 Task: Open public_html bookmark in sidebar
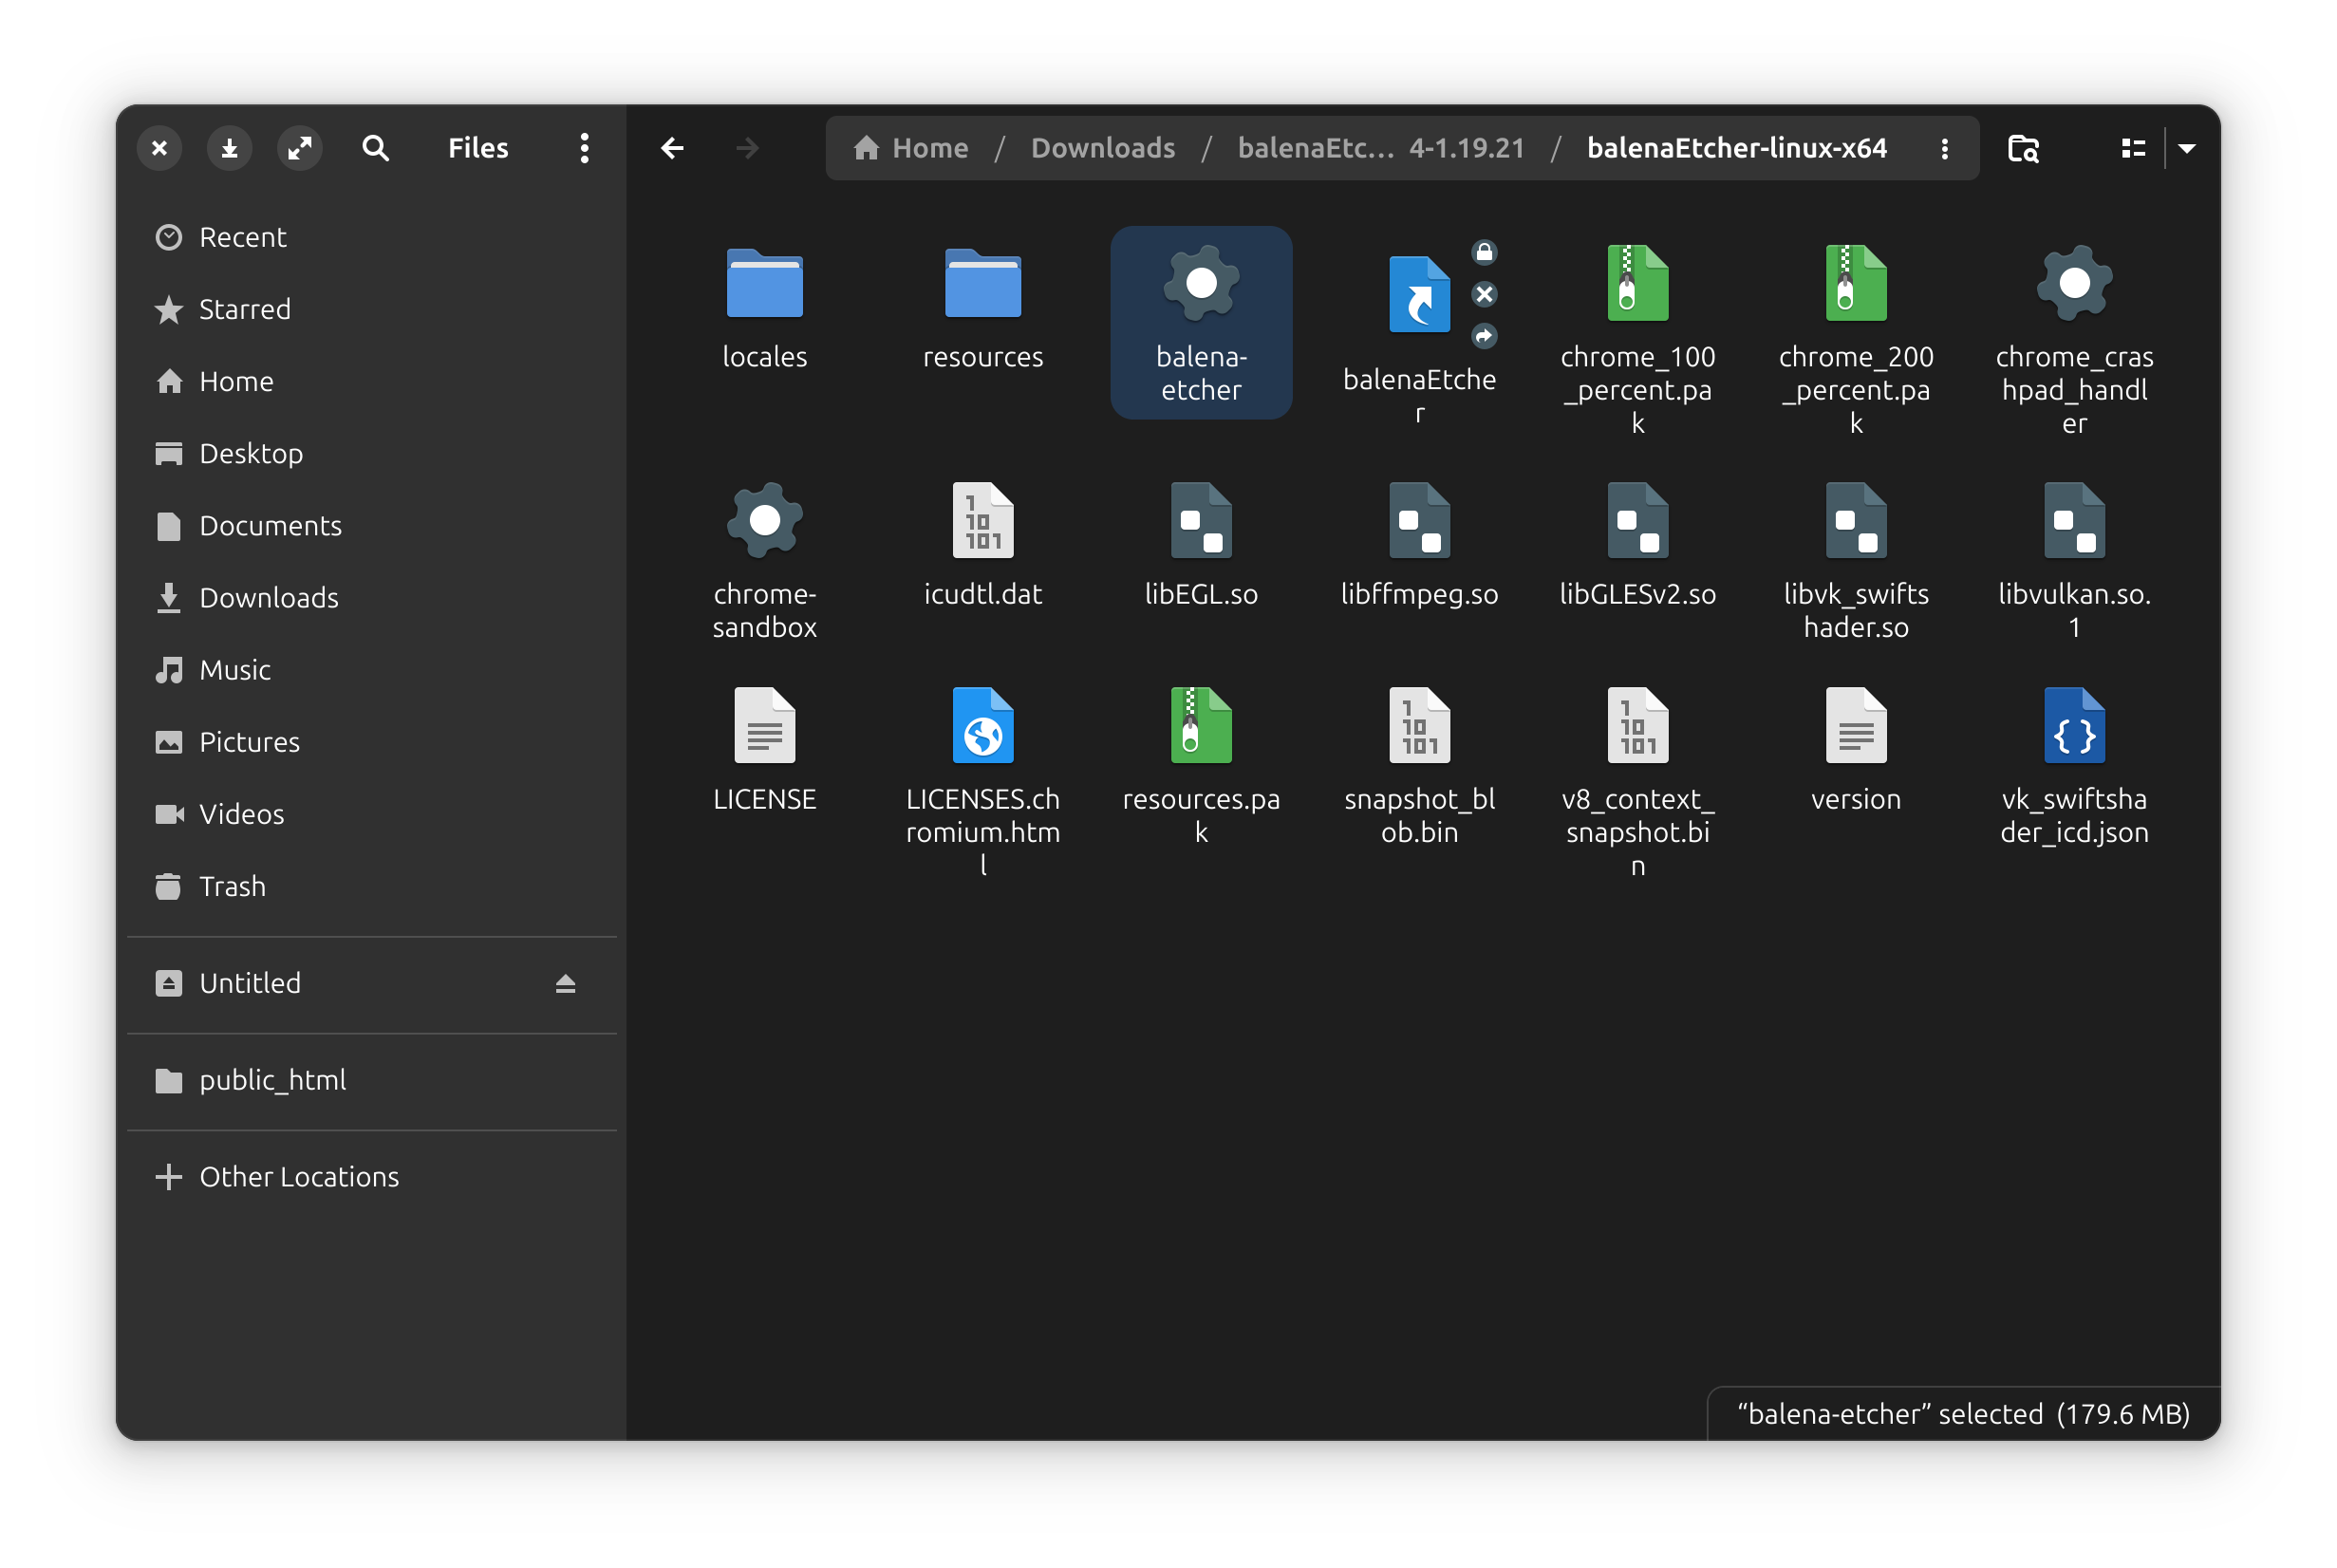pos(372,1080)
